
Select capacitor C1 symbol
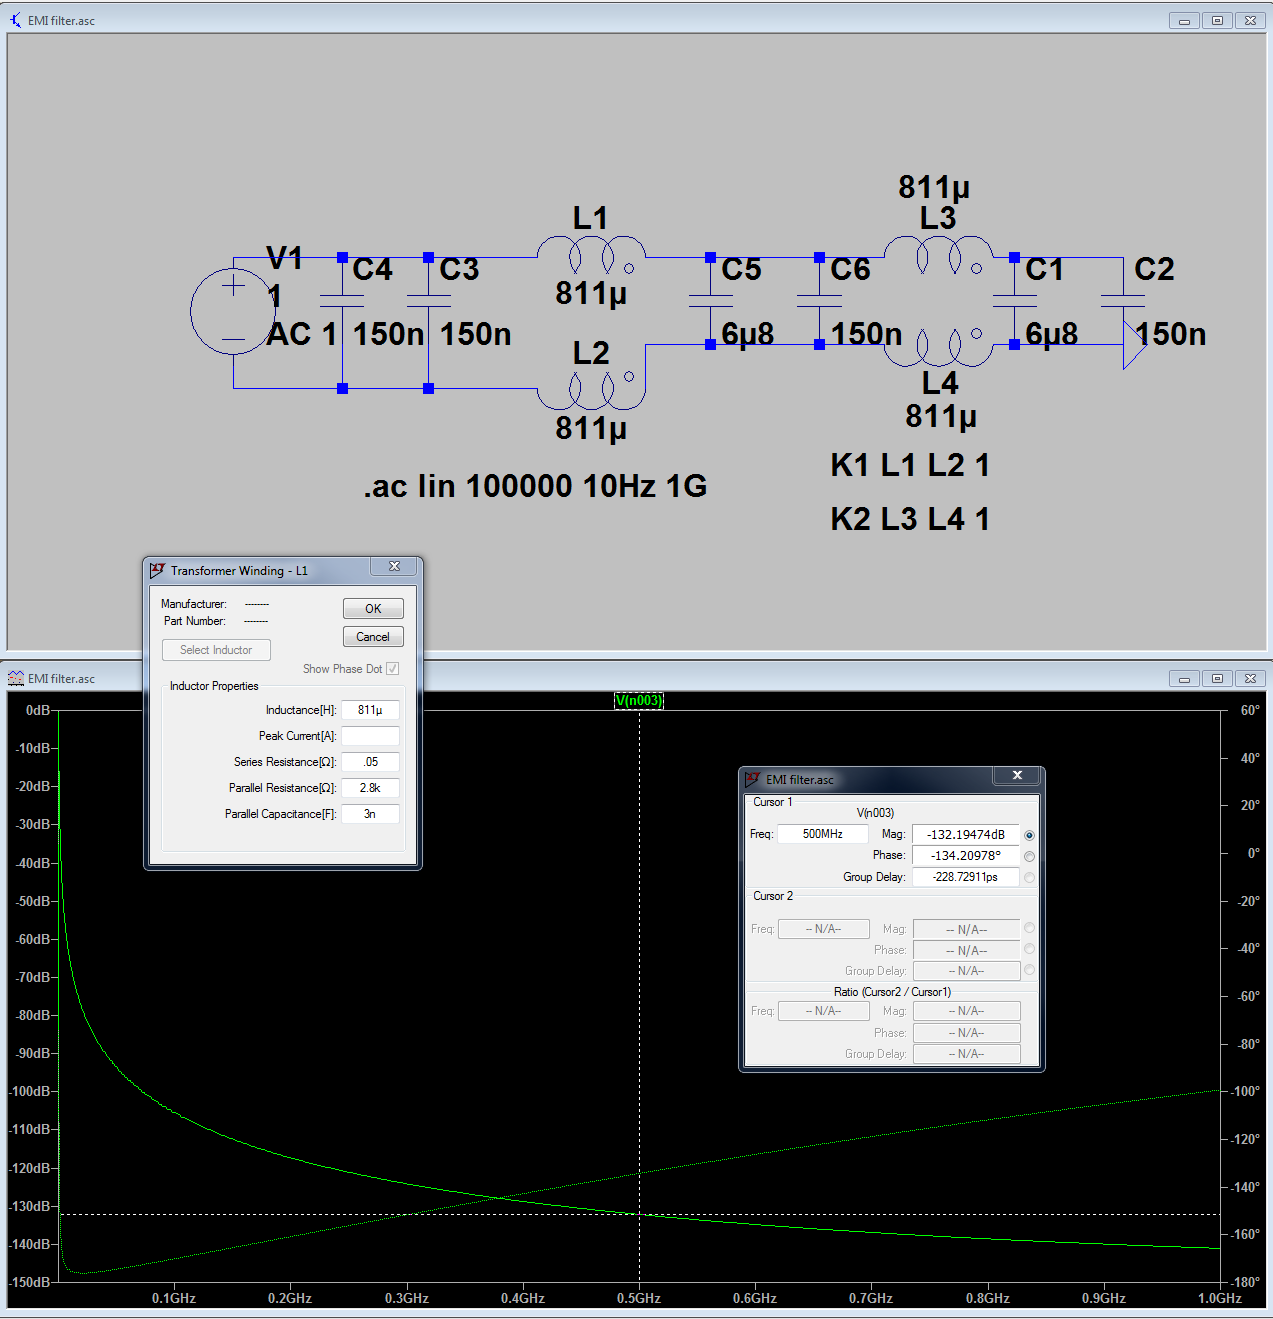click(1014, 300)
